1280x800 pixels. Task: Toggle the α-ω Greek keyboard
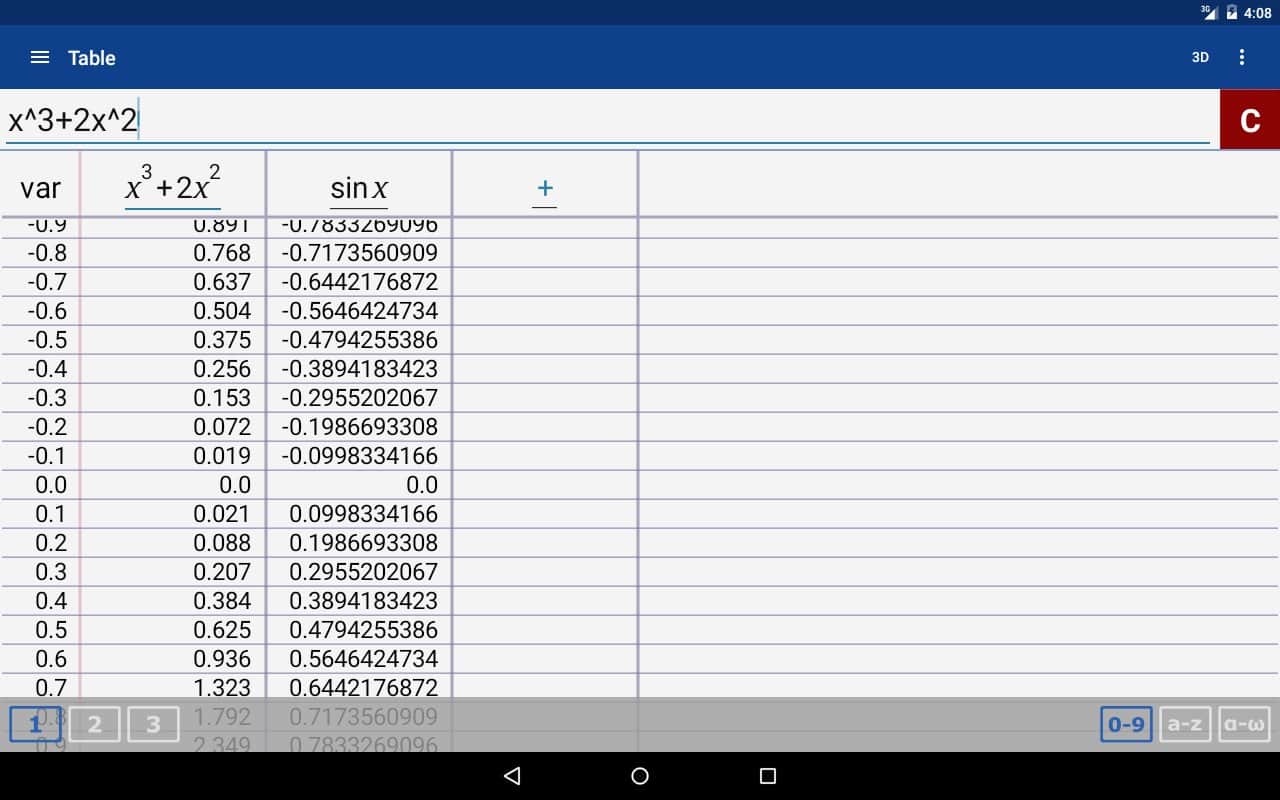tap(1244, 724)
